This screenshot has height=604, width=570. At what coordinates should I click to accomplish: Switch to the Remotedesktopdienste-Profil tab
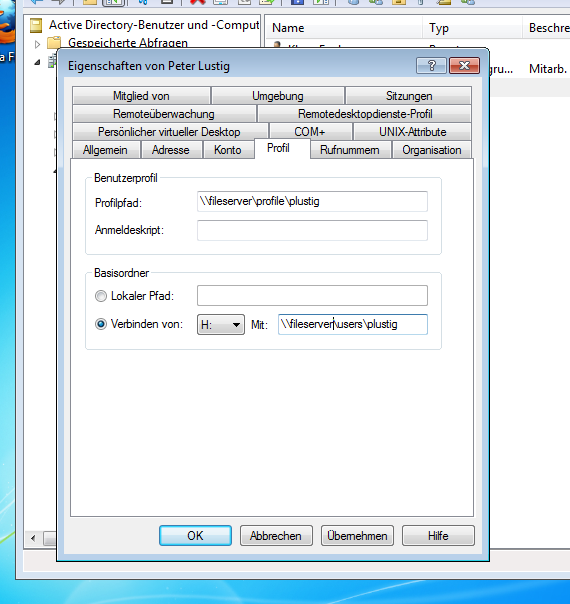(365, 114)
